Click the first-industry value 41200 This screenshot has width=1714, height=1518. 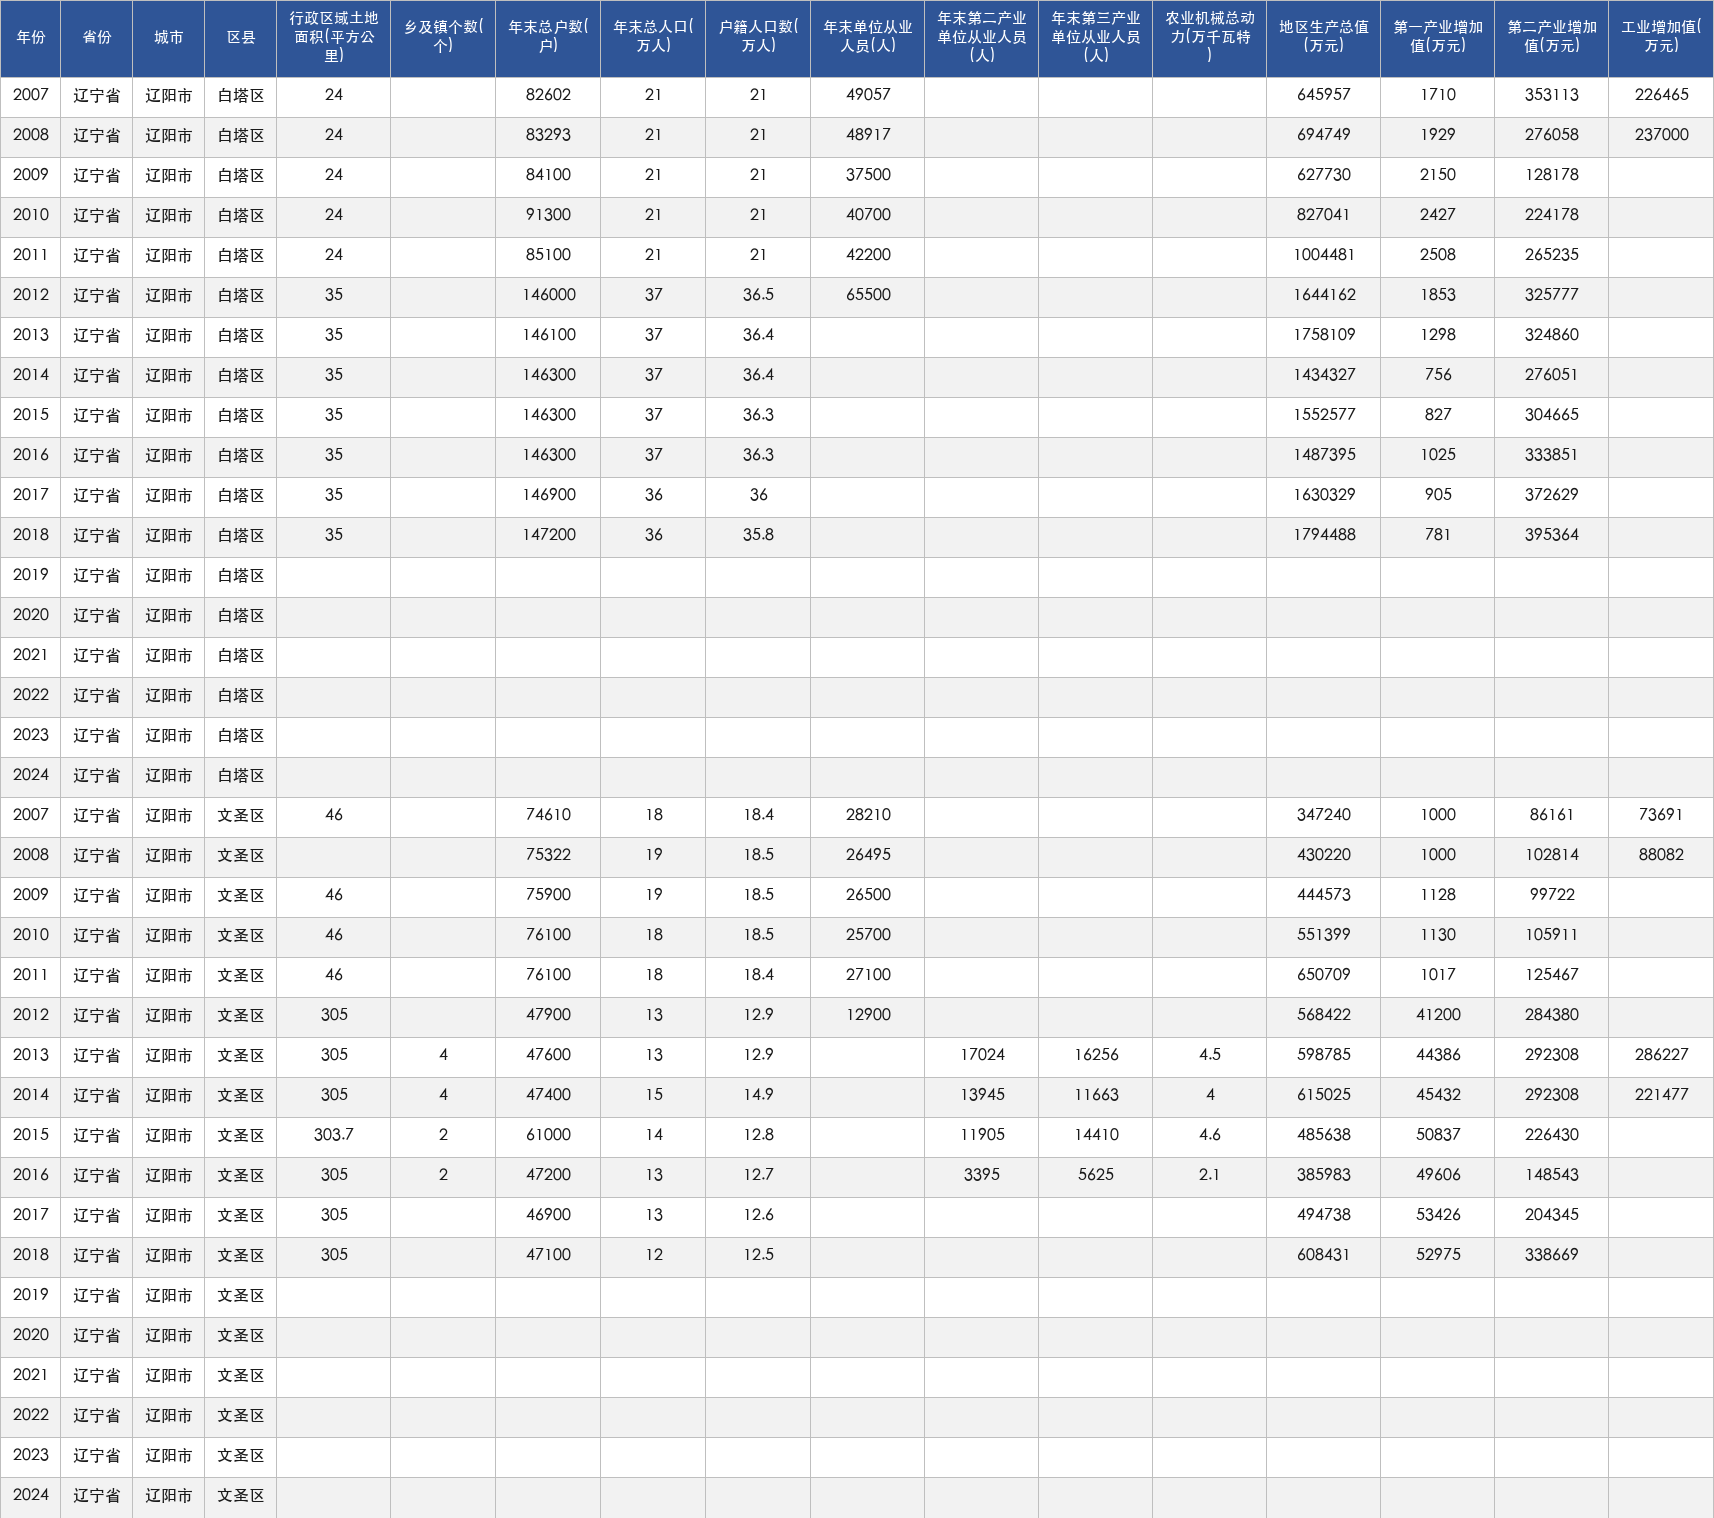[x=1437, y=1015]
